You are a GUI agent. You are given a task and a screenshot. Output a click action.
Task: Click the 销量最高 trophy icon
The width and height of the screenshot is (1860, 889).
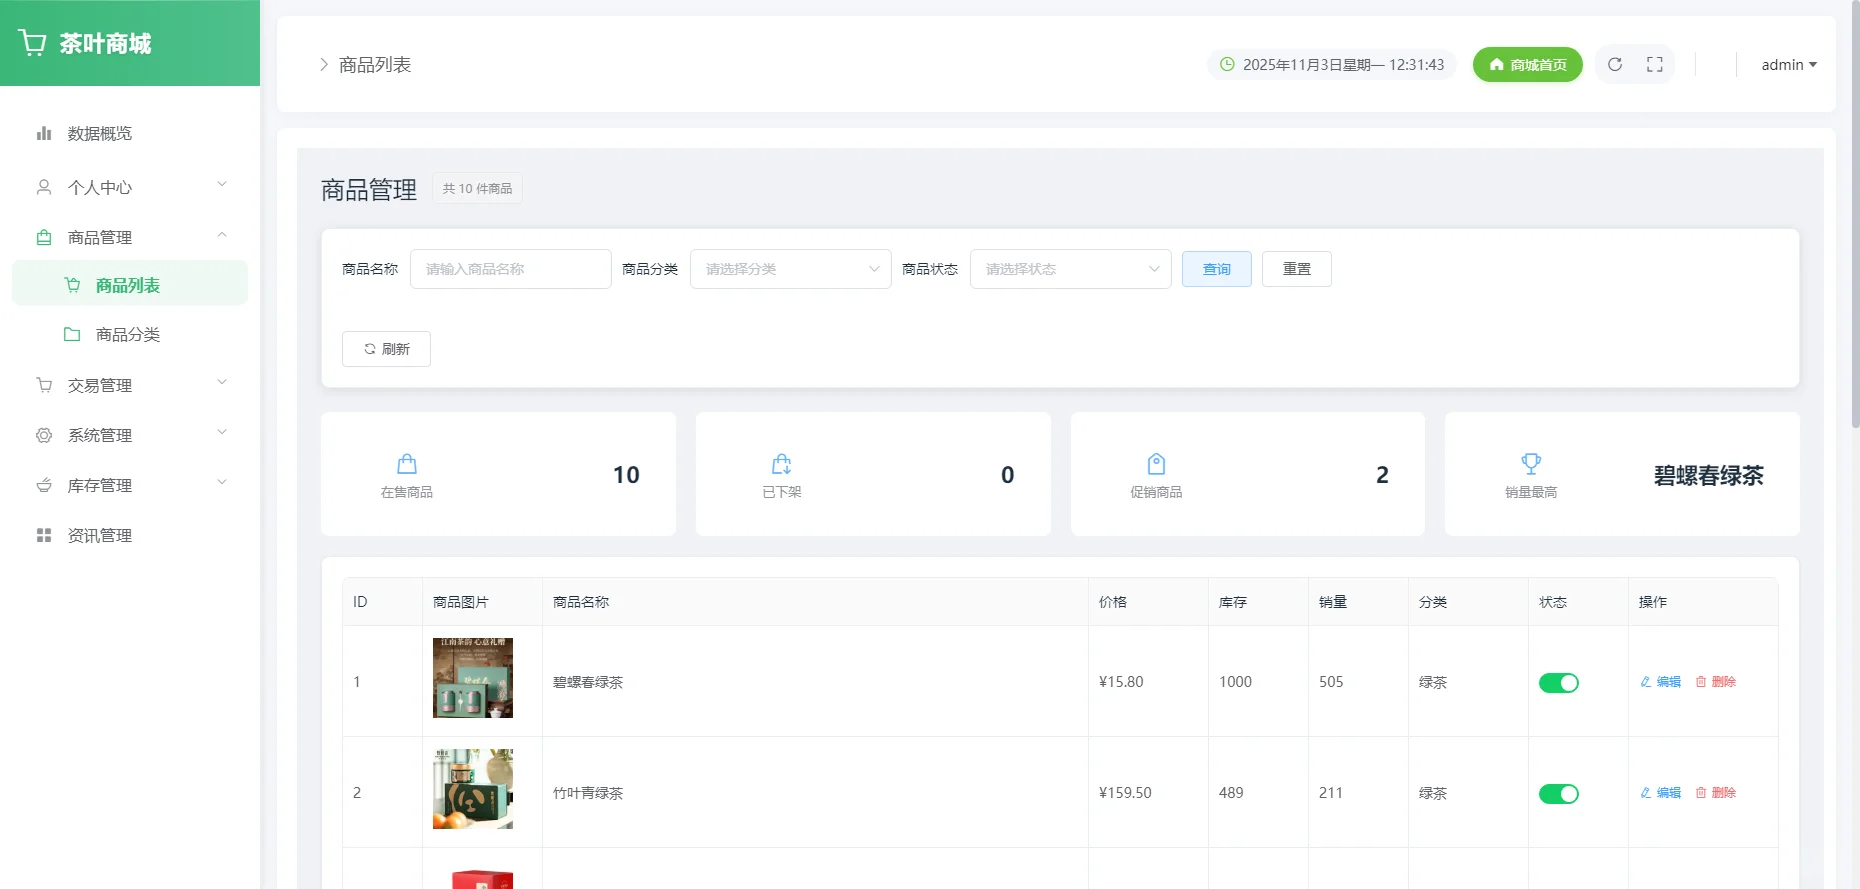point(1531,464)
